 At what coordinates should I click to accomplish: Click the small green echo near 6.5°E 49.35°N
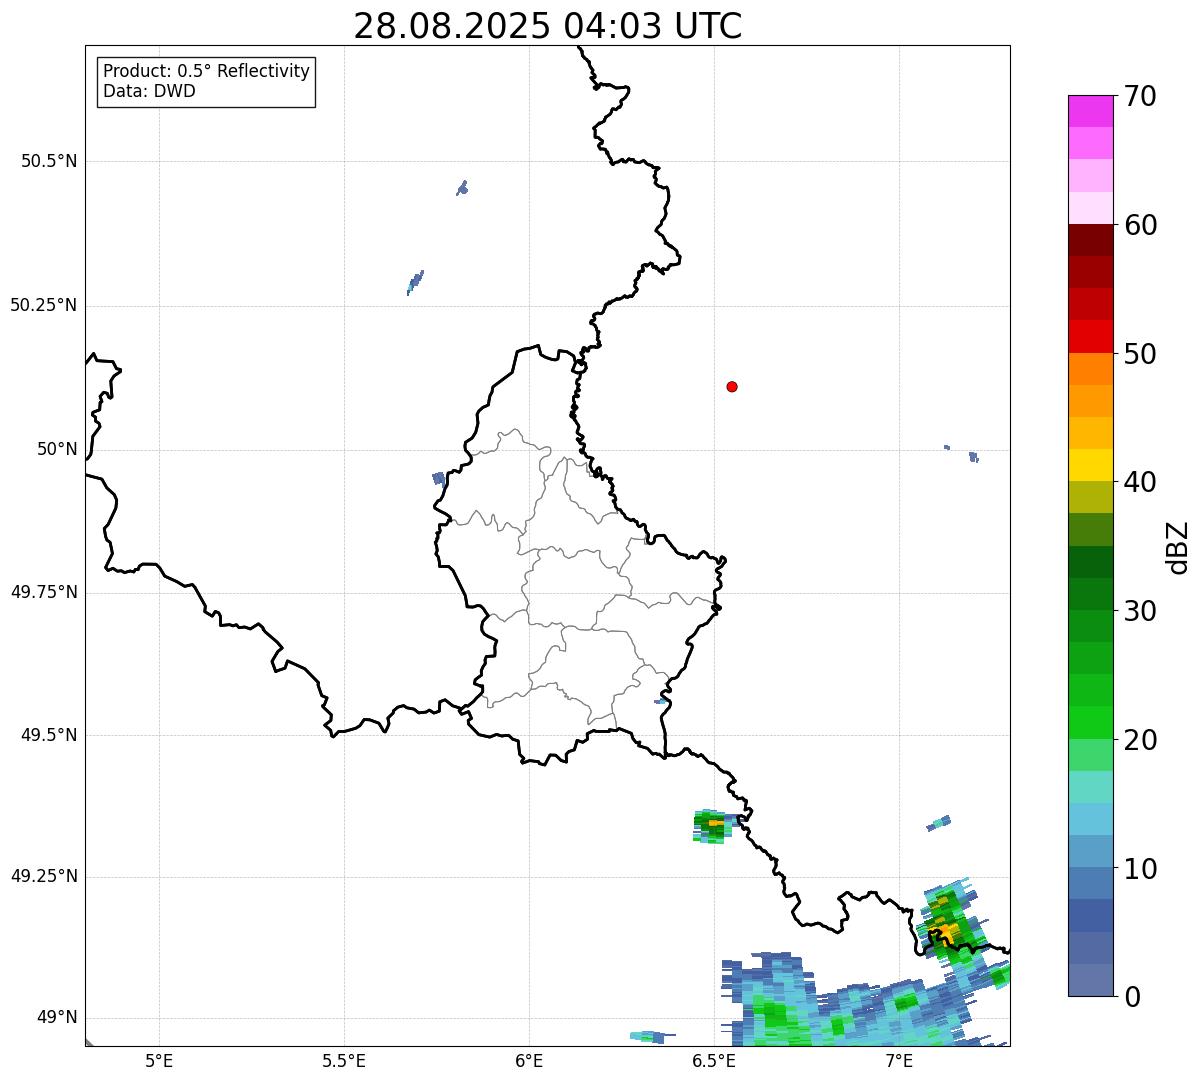point(713,826)
